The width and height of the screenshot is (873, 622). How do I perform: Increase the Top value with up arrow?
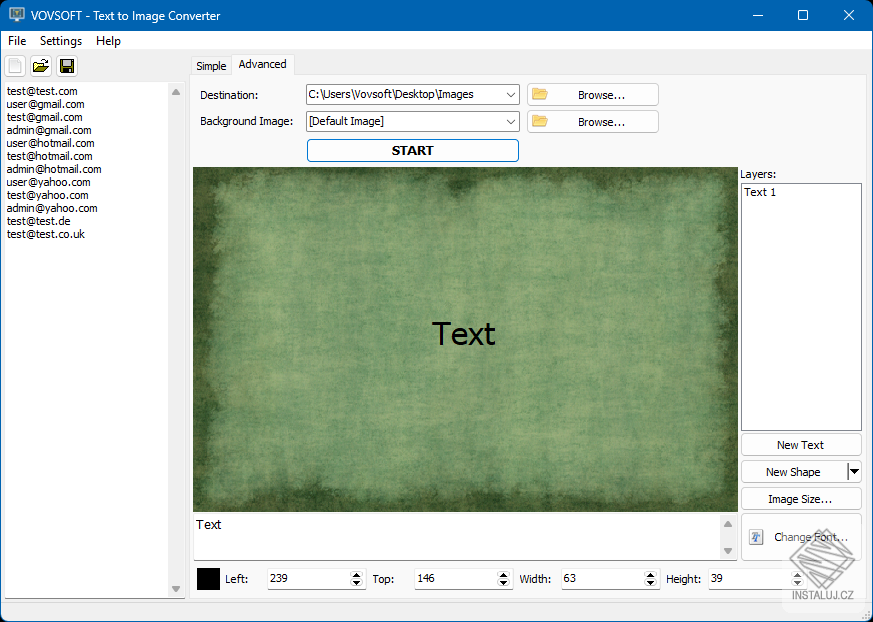[504, 575]
